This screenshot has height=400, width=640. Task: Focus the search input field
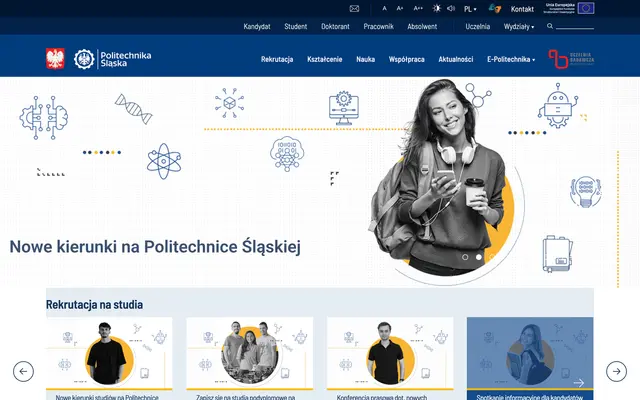click(575, 26)
